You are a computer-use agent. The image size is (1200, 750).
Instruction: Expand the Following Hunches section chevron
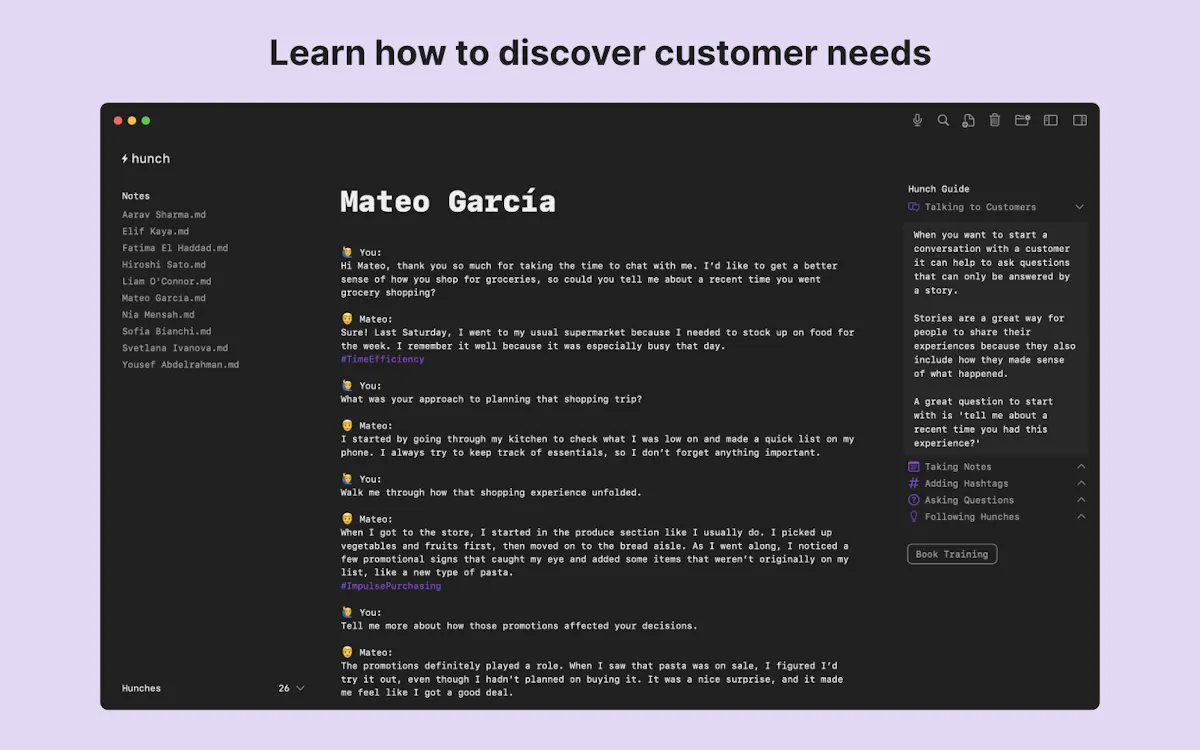click(x=1081, y=517)
